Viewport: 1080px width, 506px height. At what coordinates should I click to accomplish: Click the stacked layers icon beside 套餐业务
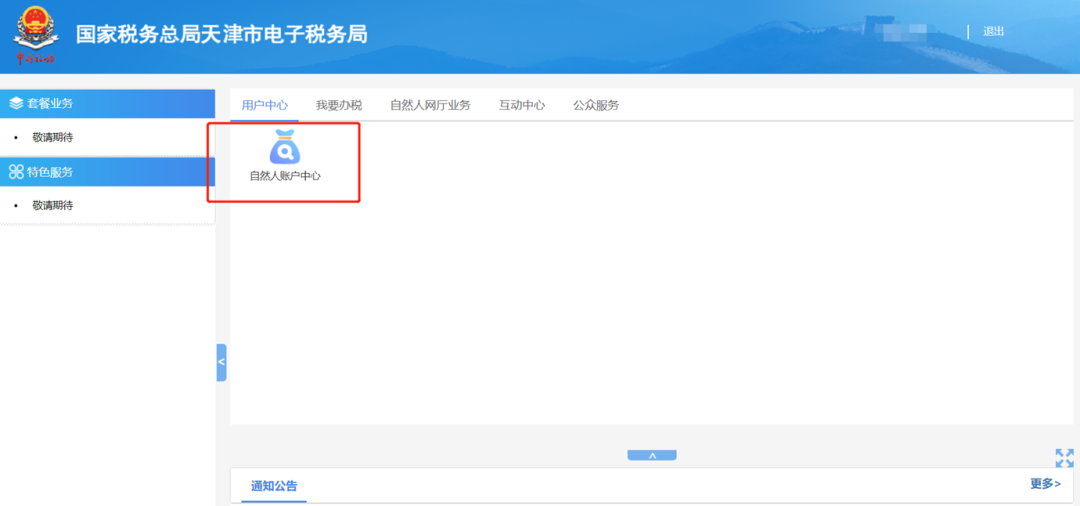[x=16, y=103]
